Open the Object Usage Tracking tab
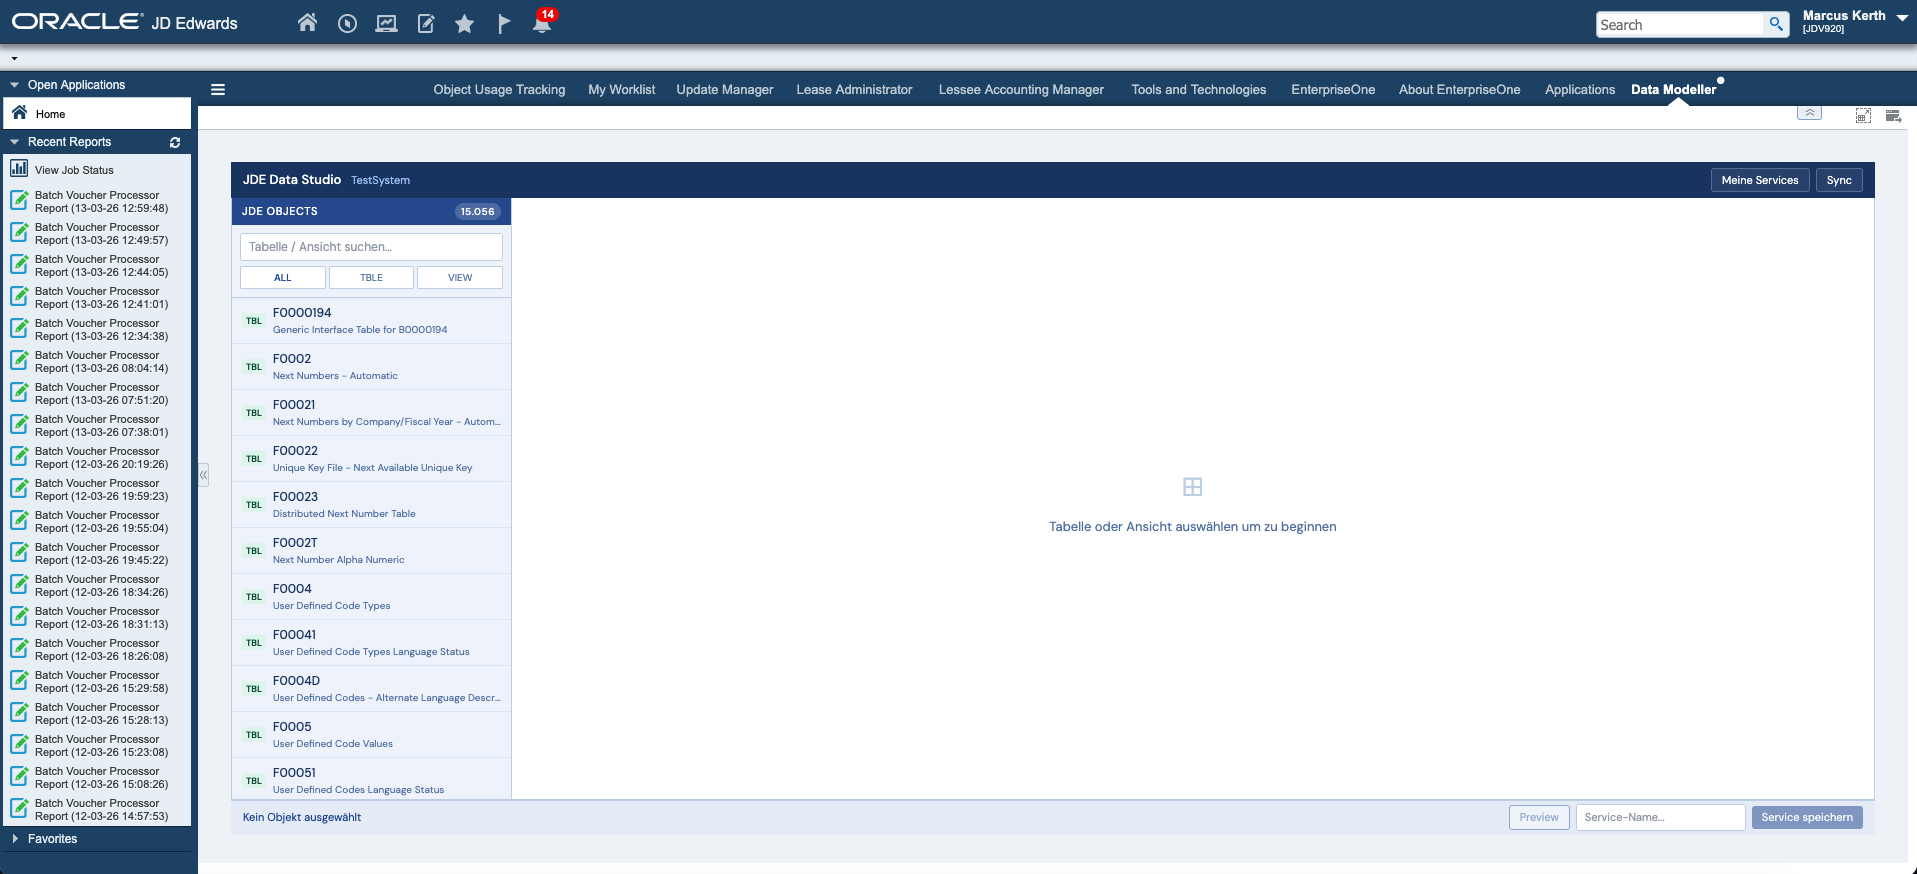Viewport: 1917px width, 874px height. [499, 89]
